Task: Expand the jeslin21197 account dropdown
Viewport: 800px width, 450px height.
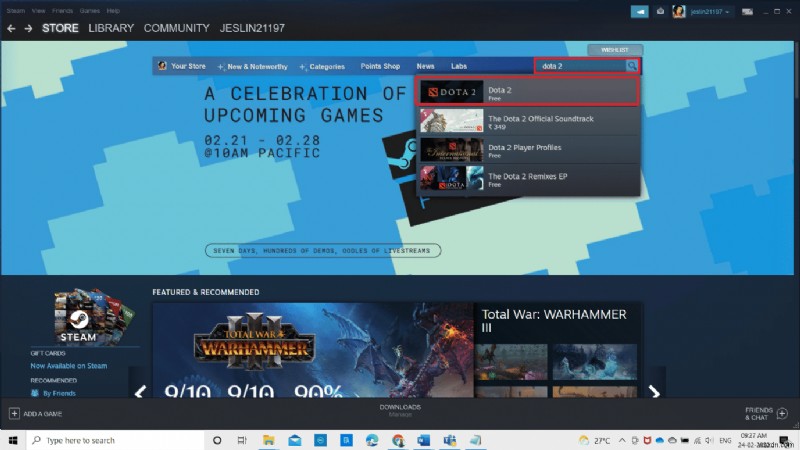Action: point(709,11)
